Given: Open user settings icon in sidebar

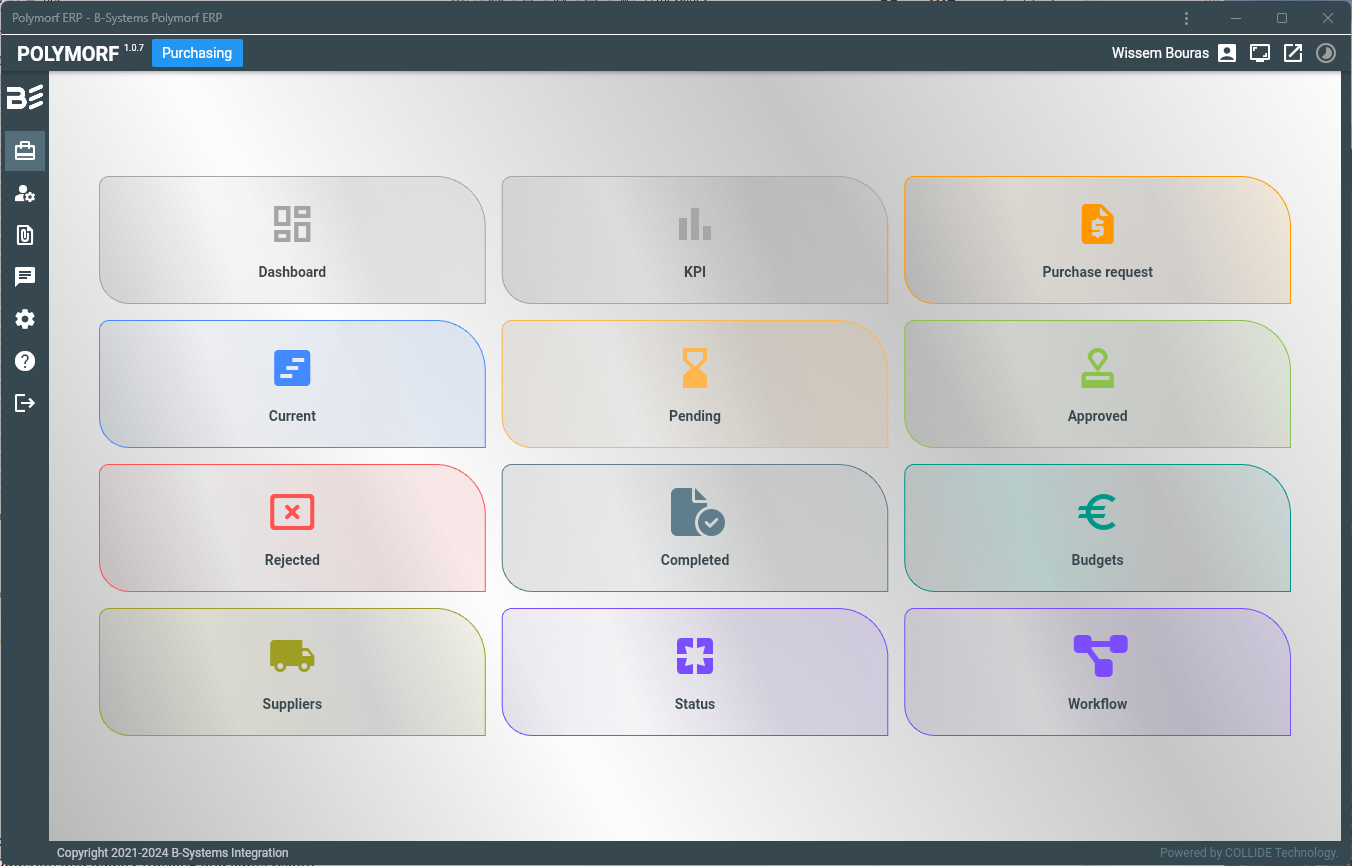Looking at the screenshot, I should 25,194.
